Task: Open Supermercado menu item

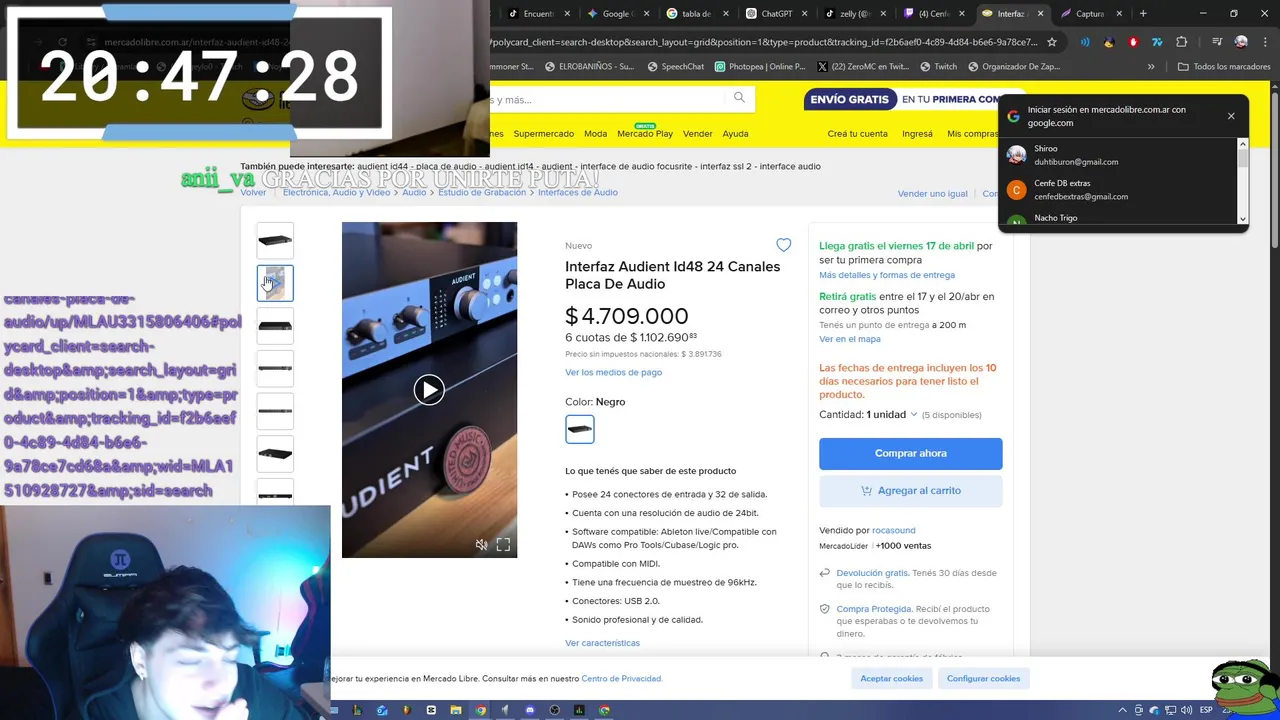Action: tap(543, 134)
